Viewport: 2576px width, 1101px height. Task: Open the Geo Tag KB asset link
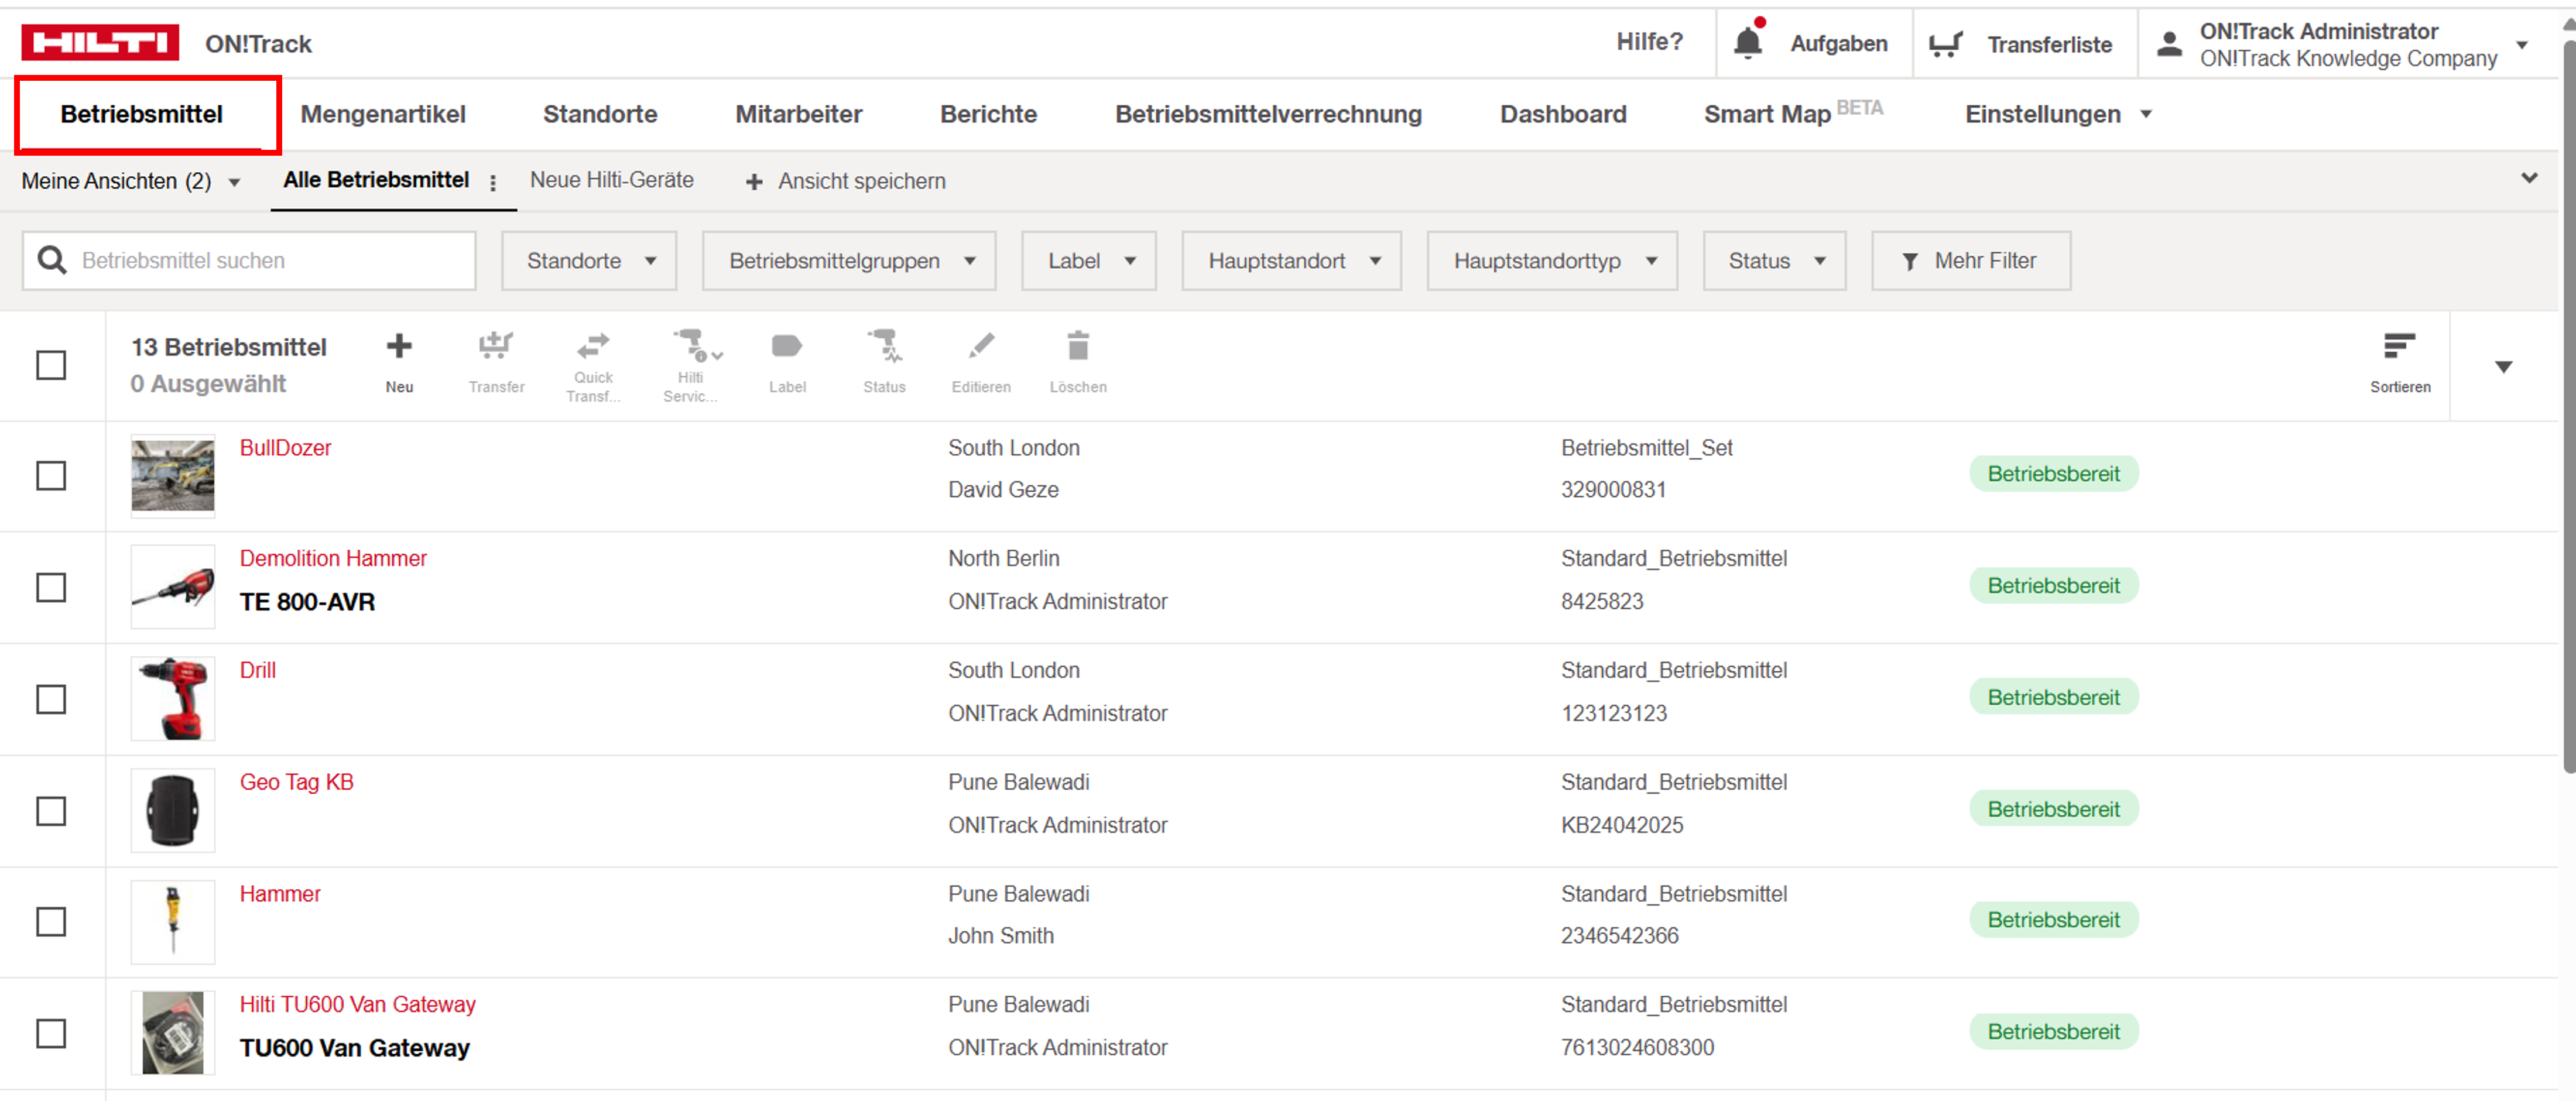[x=296, y=782]
